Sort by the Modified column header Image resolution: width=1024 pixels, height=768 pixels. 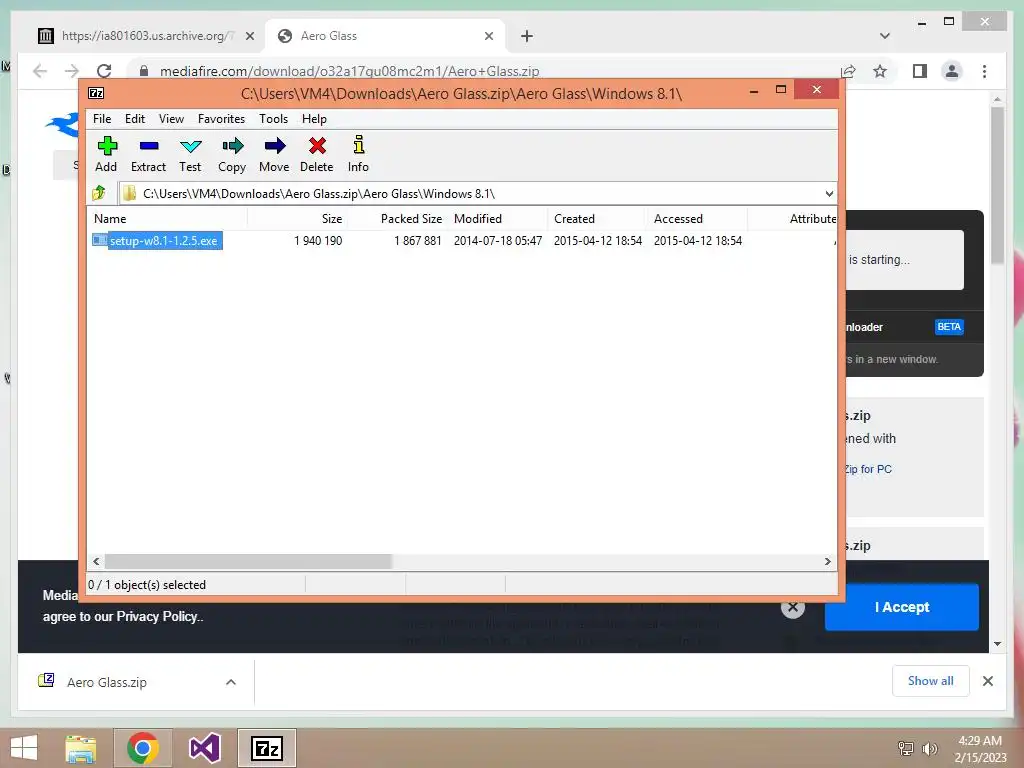point(498,219)
